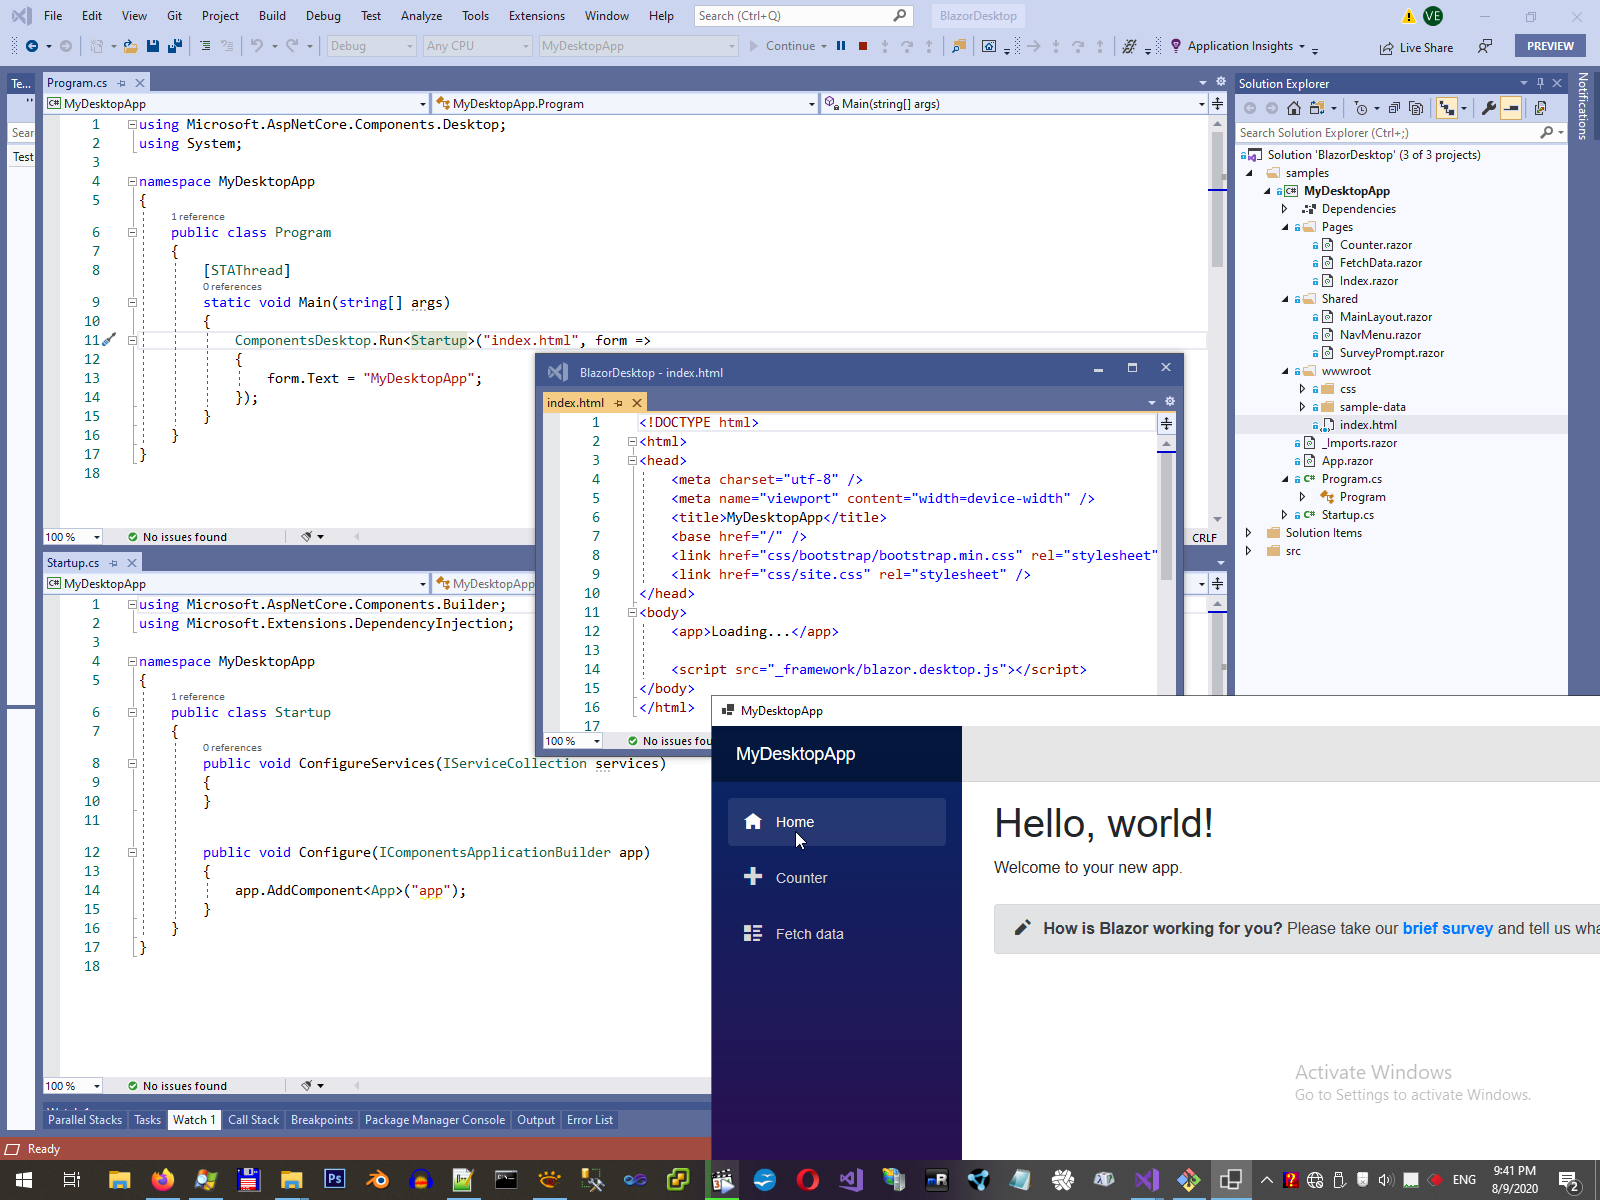Expand the Solution Items folder
Image resolution: width=1600 pixels, height=1200 pixels.
[x=1249, y=533]
